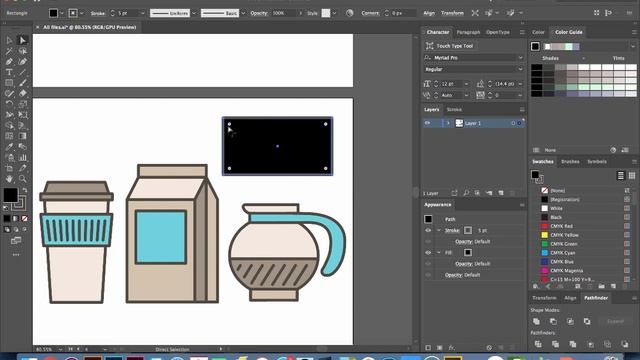This screenshot has height=360, width=640.
Task: Open the Recolor Artwork icon in toolbar
Action: tap(349, 13)
